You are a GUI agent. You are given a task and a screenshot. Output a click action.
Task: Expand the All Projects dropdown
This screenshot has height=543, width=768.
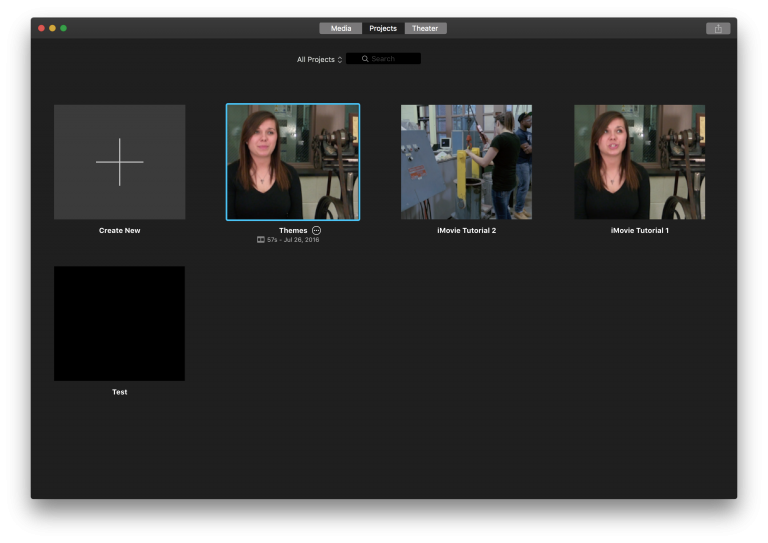pyautogui.click(x=319, y=59)
